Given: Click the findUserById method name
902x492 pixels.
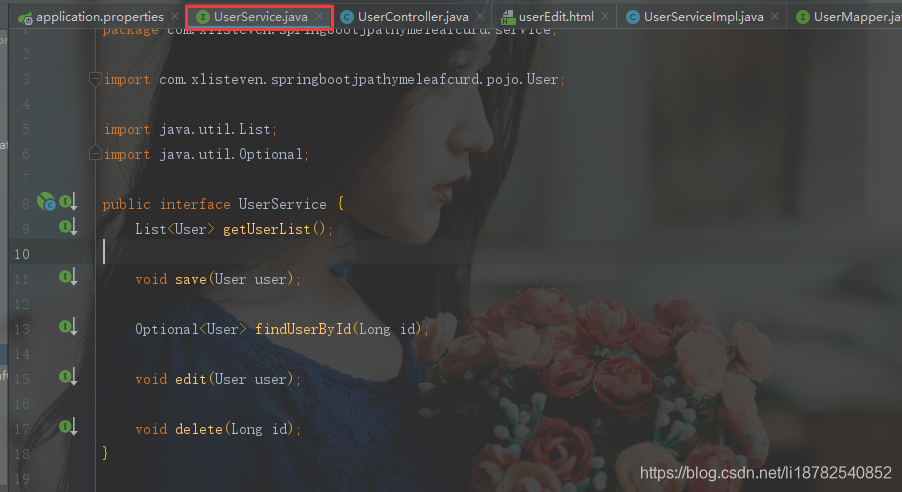Looking at the screenshot, I should pyautogui.click(x=303, y=329).
